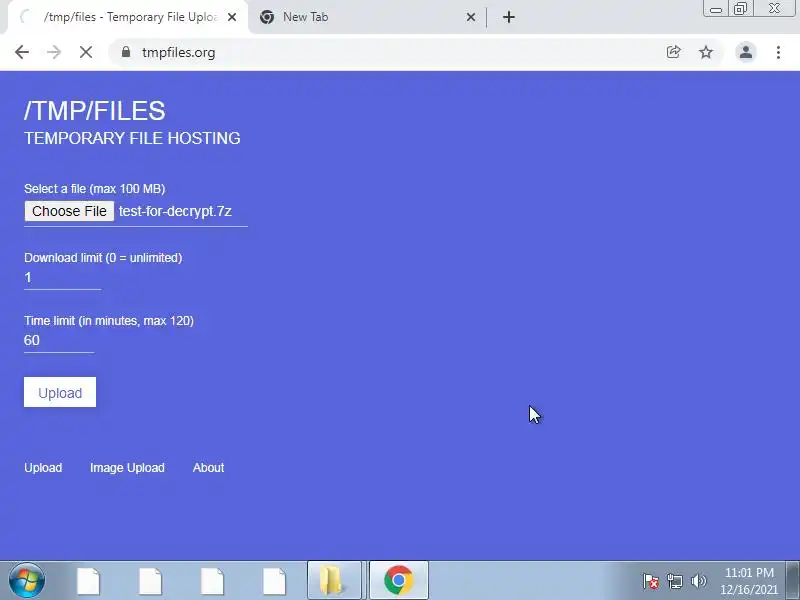Click the volume speaker tray icon
Image resolution: width=800 pixels, height=600 pixels.
(698, 581)
